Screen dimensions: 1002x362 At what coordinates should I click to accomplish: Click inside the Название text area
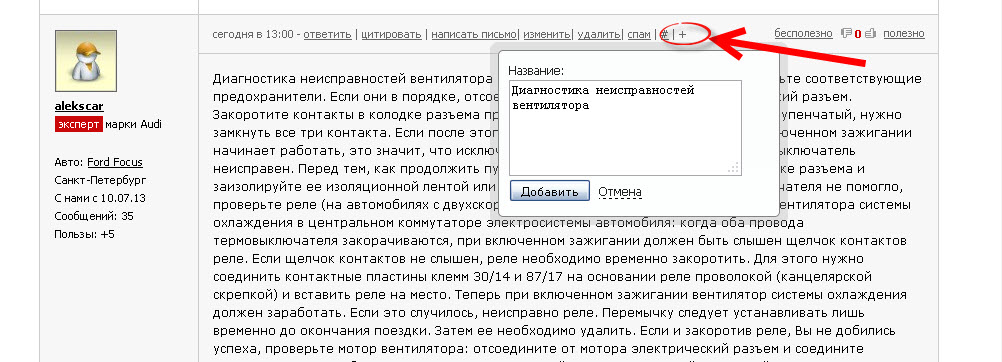[x=625, y=128]
